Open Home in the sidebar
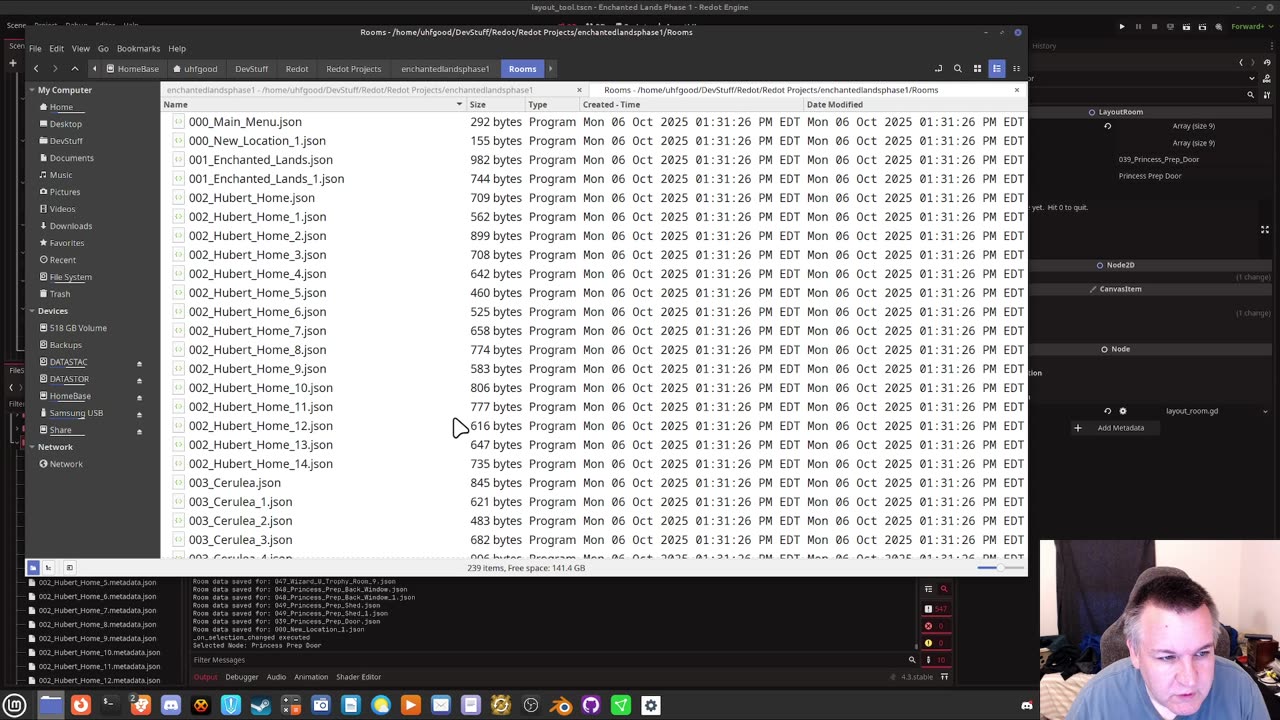1280x720 pixels. 61,107
